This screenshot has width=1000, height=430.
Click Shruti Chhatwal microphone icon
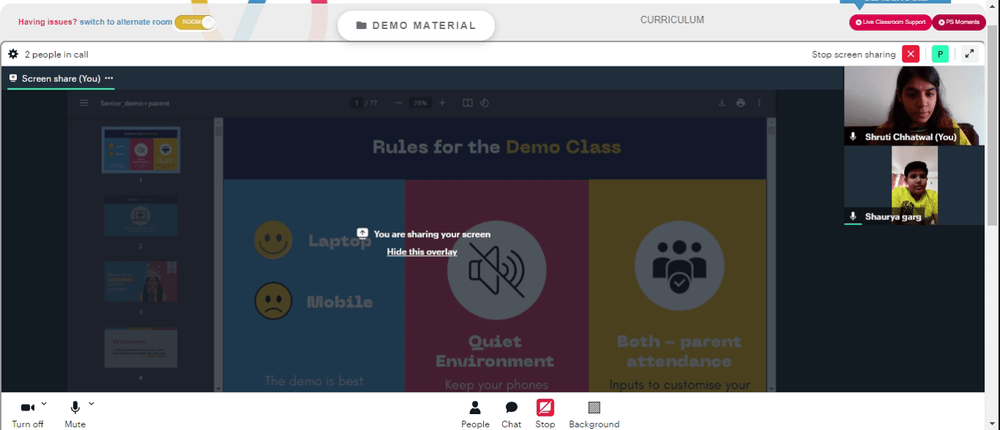coord(853,137)
